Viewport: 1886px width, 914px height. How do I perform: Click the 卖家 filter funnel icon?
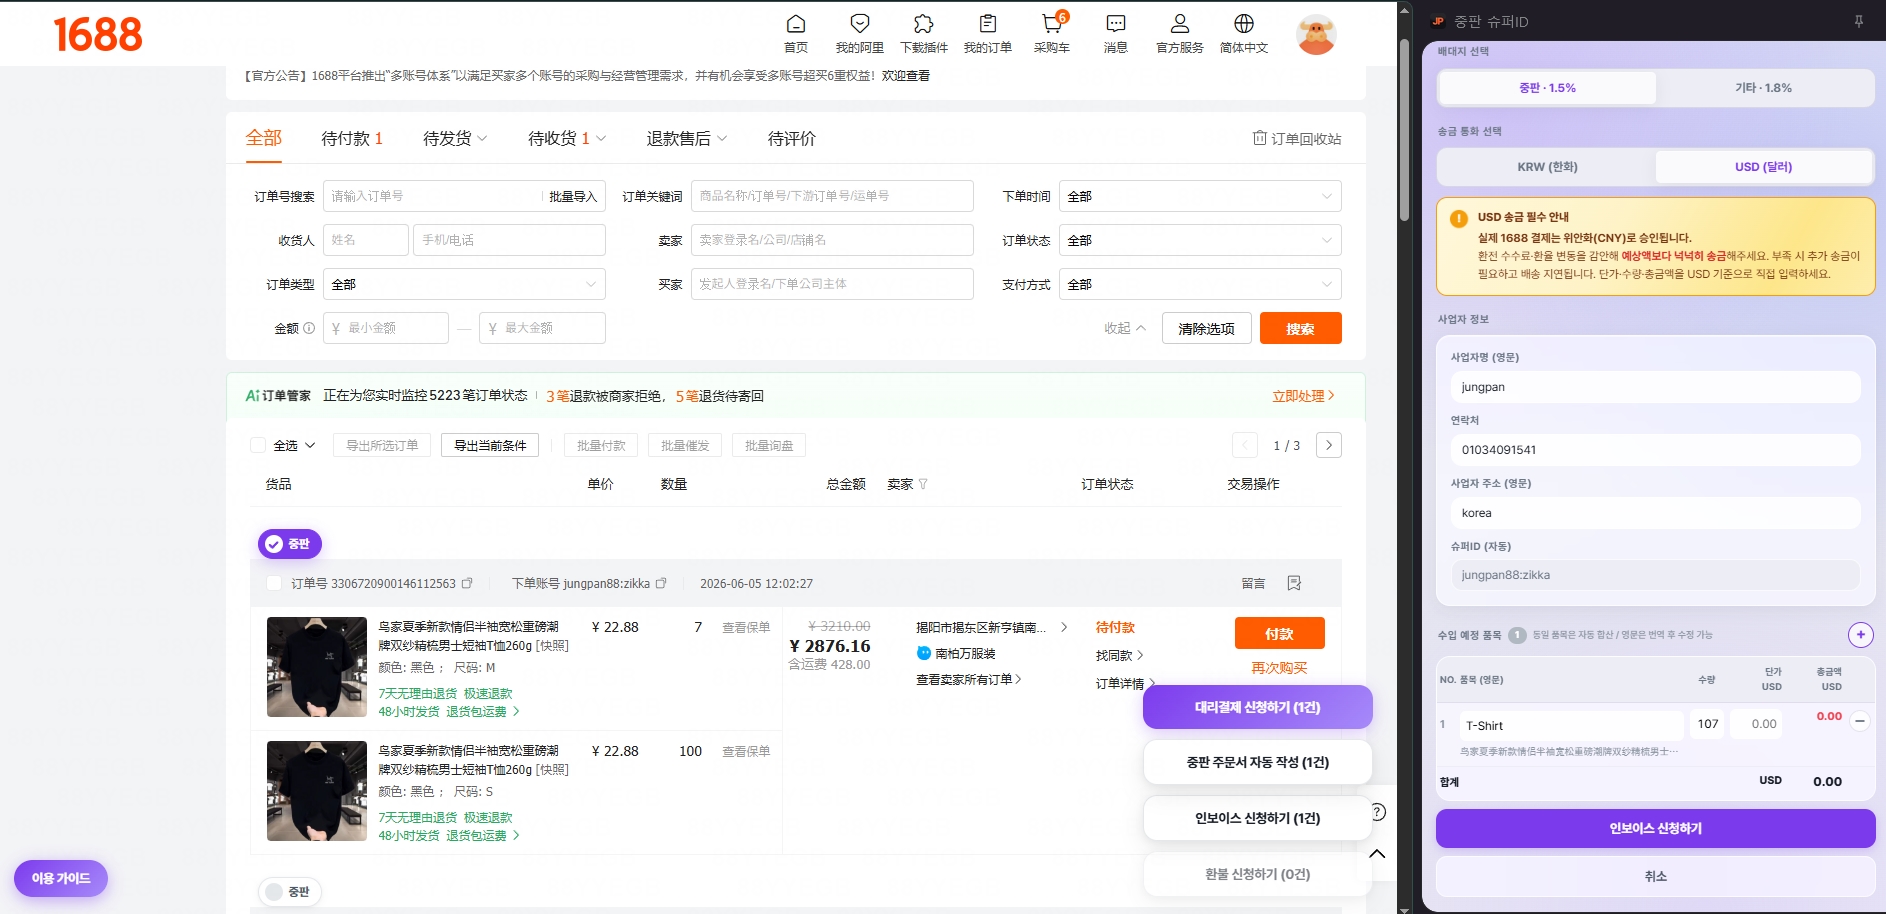pyautogui.click(x=923, y=484)
